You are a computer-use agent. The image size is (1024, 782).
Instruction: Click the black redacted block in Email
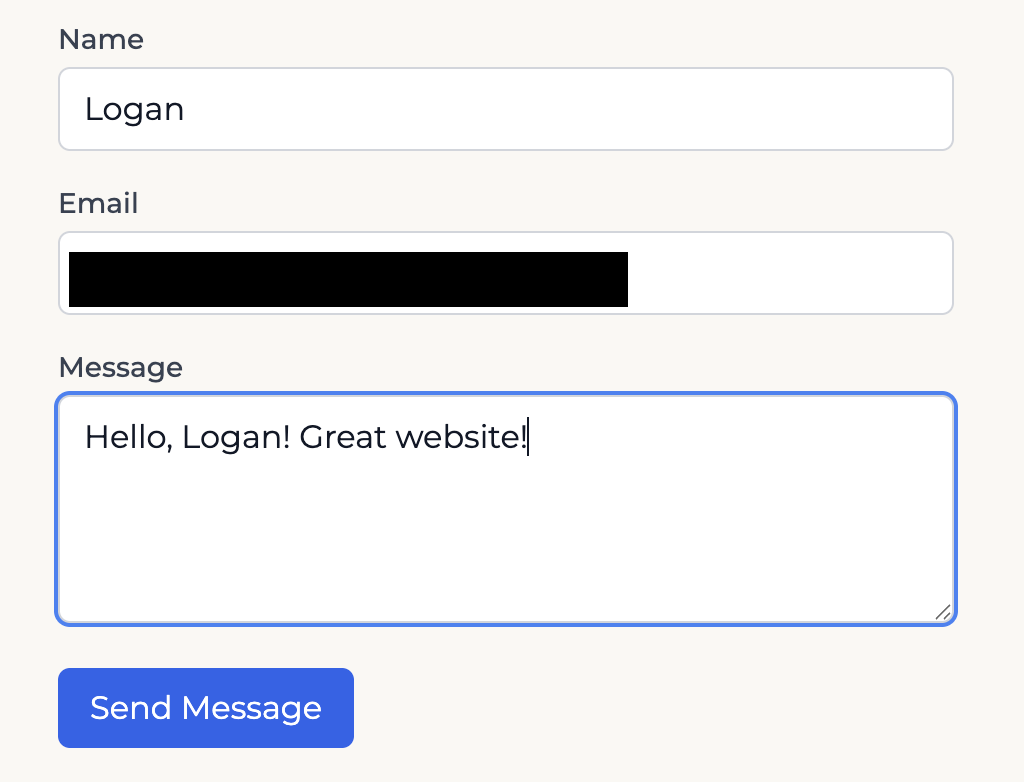click(x=348, y=279)
